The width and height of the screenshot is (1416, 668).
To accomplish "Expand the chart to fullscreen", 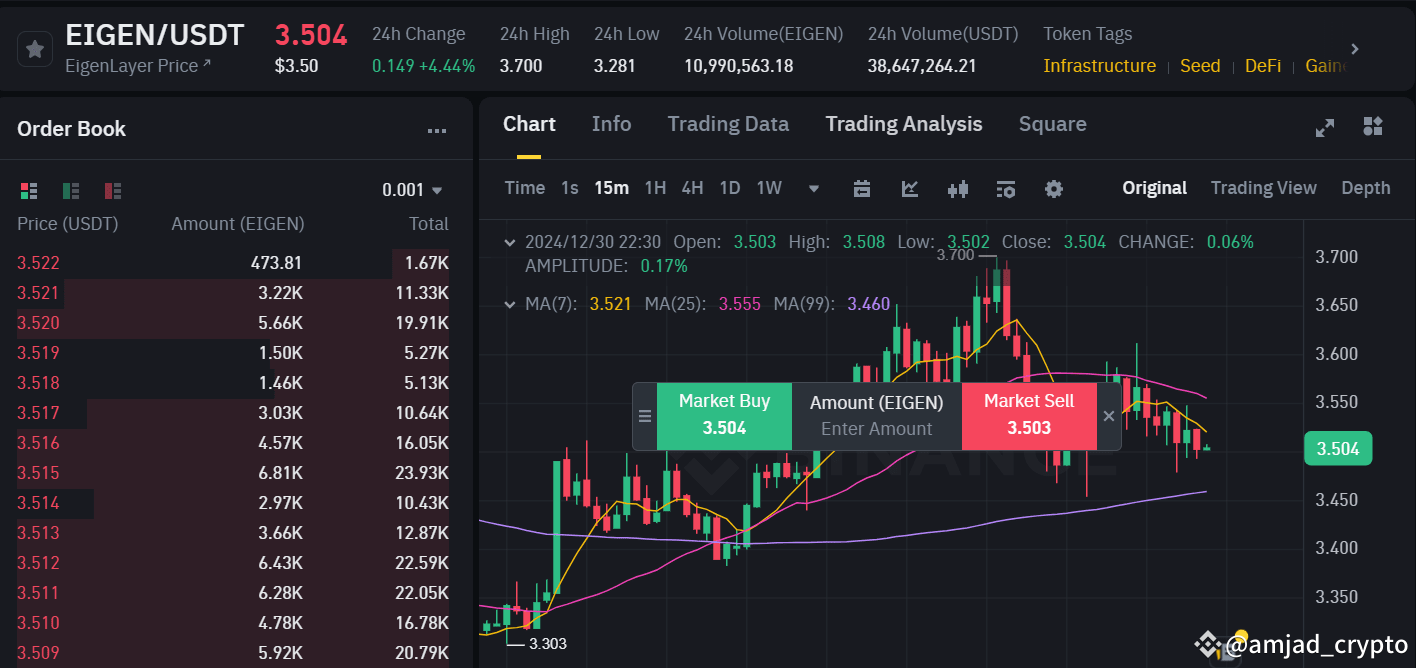I will point(1324,128).
